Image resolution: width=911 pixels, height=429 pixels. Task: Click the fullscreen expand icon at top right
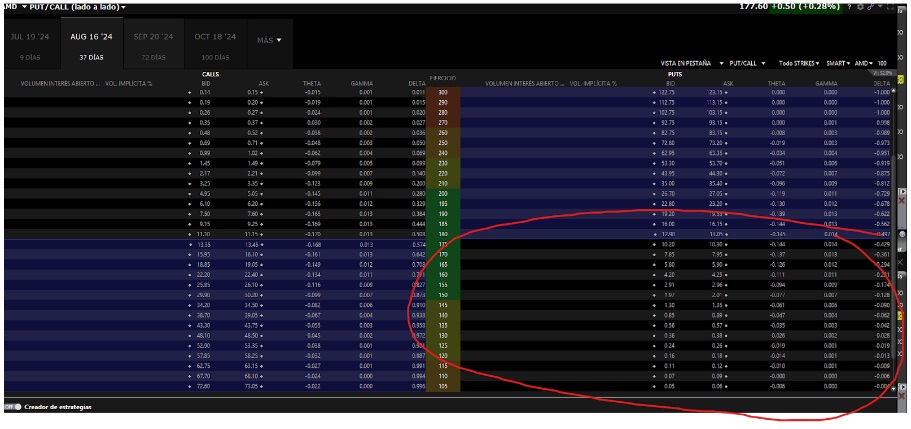pos(889,6)
